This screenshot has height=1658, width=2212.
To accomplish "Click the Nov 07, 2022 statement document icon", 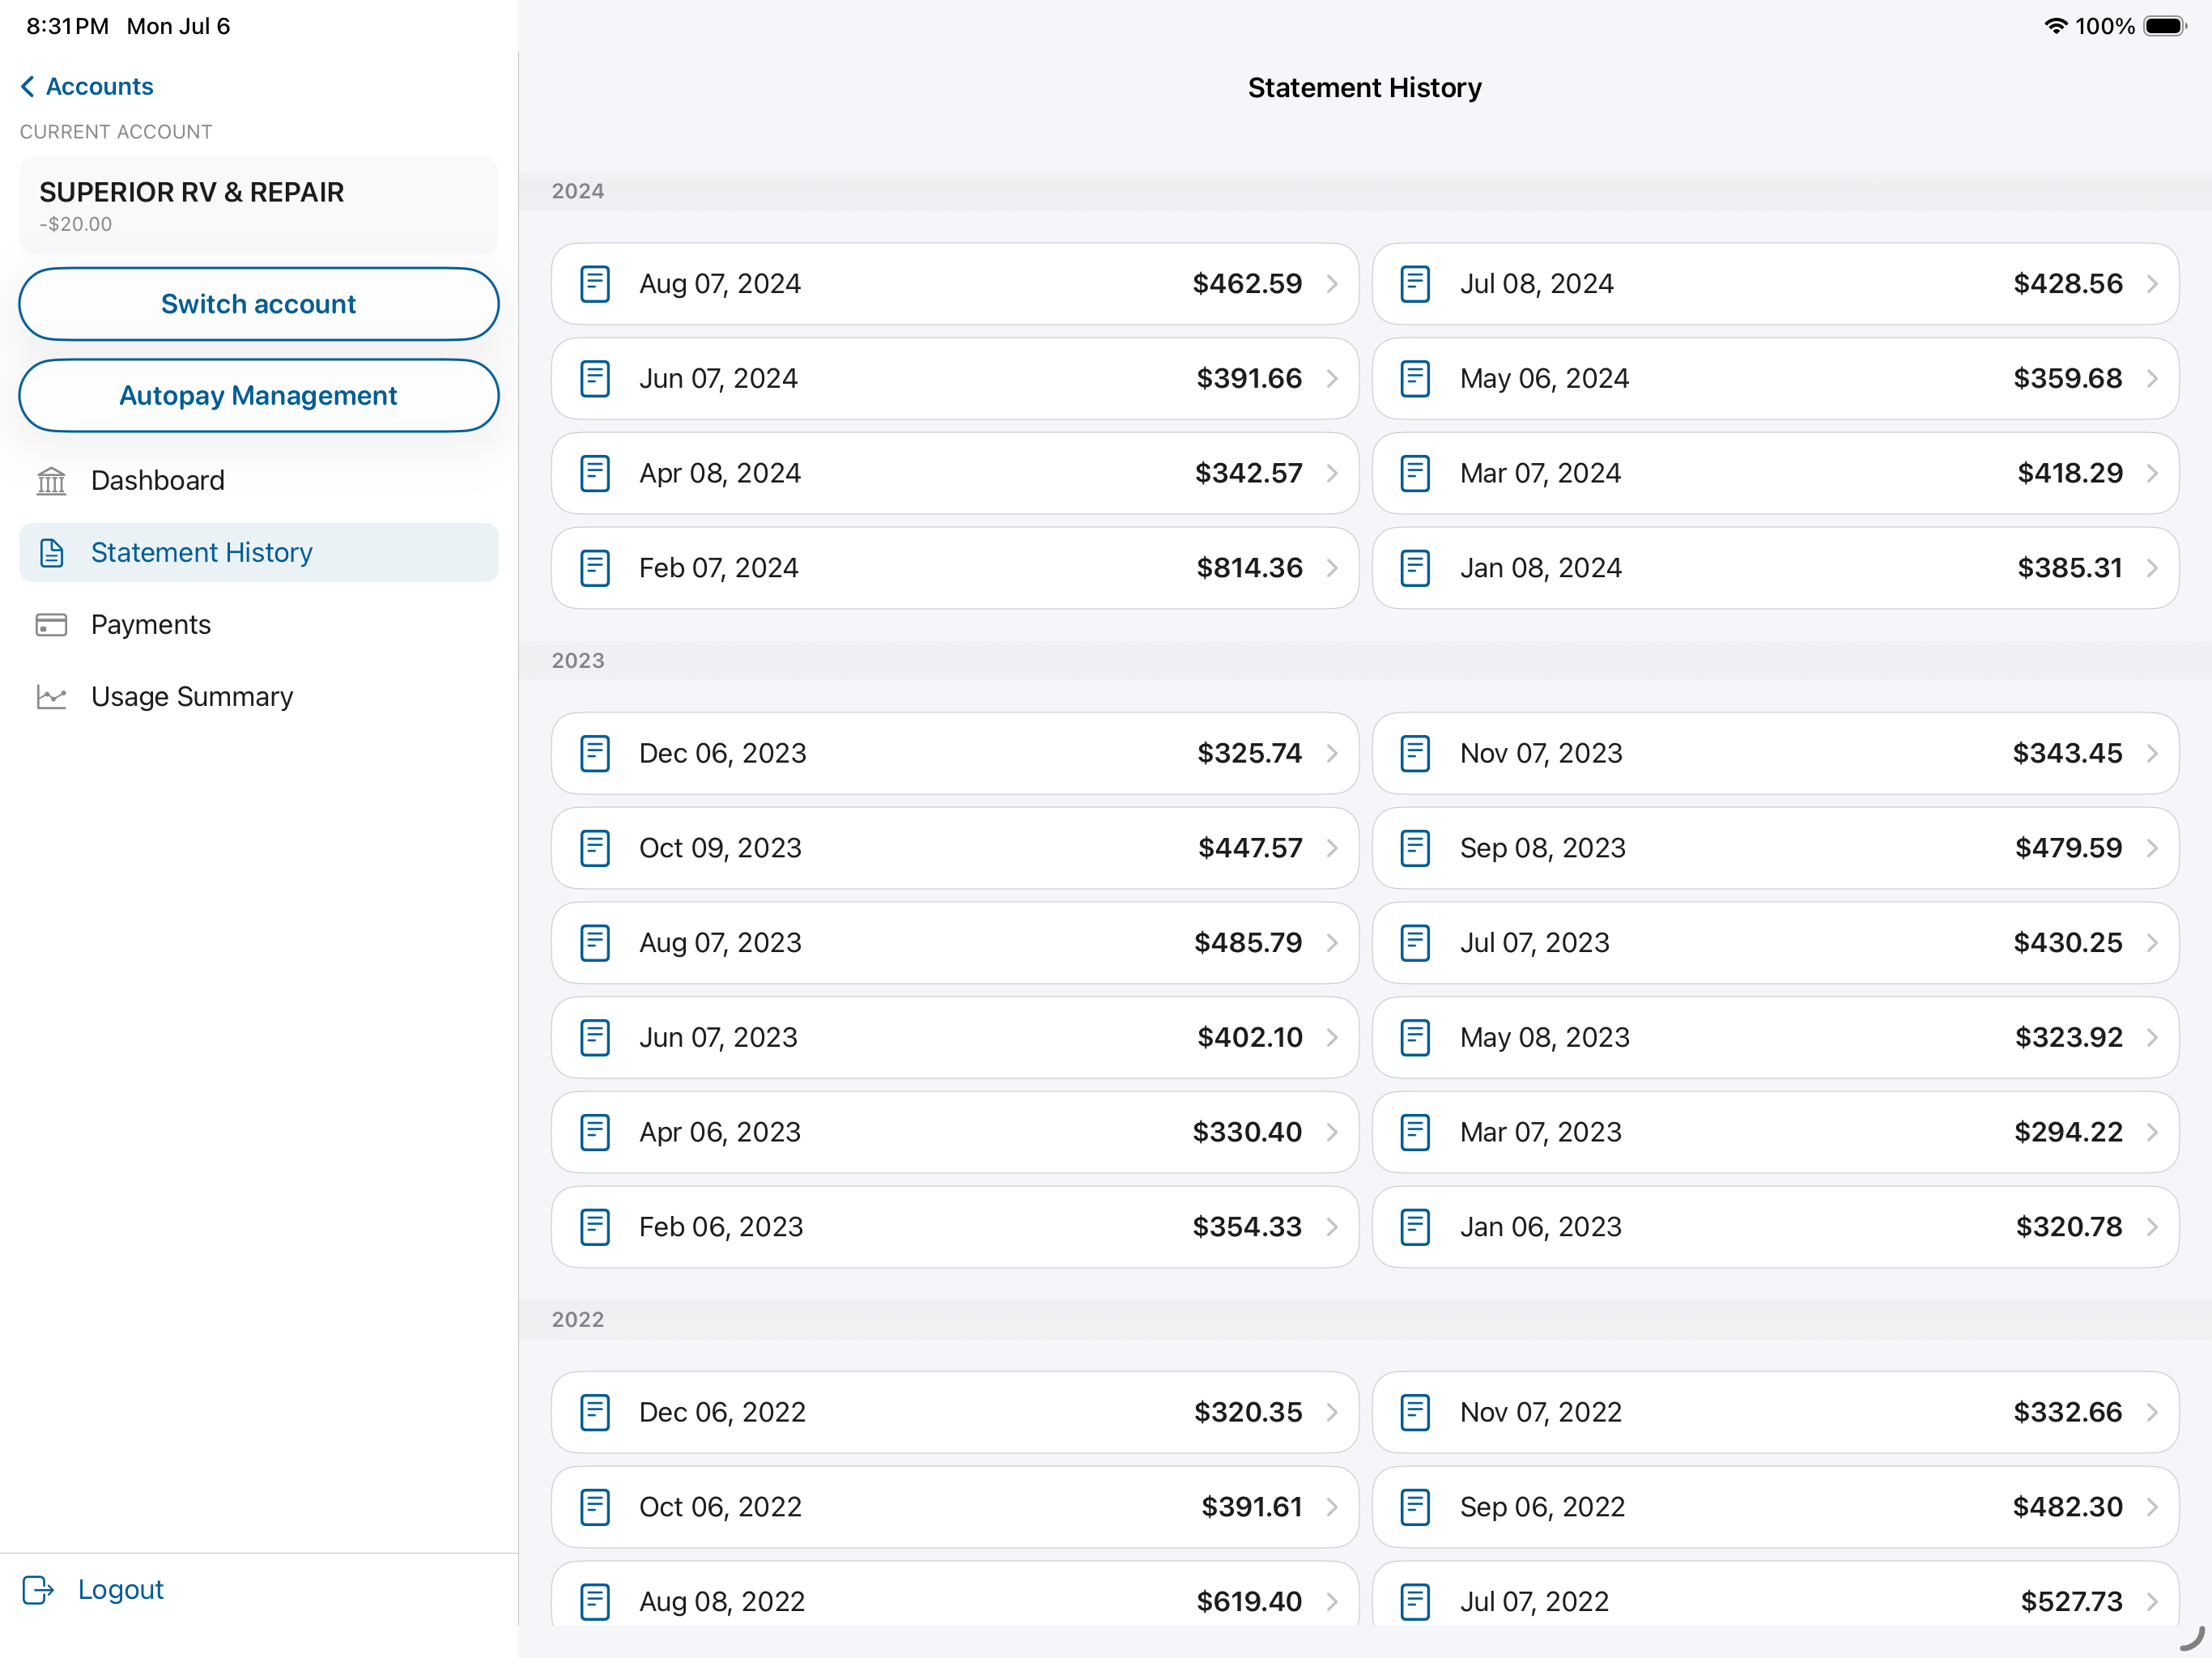I will (1415, 1413).
